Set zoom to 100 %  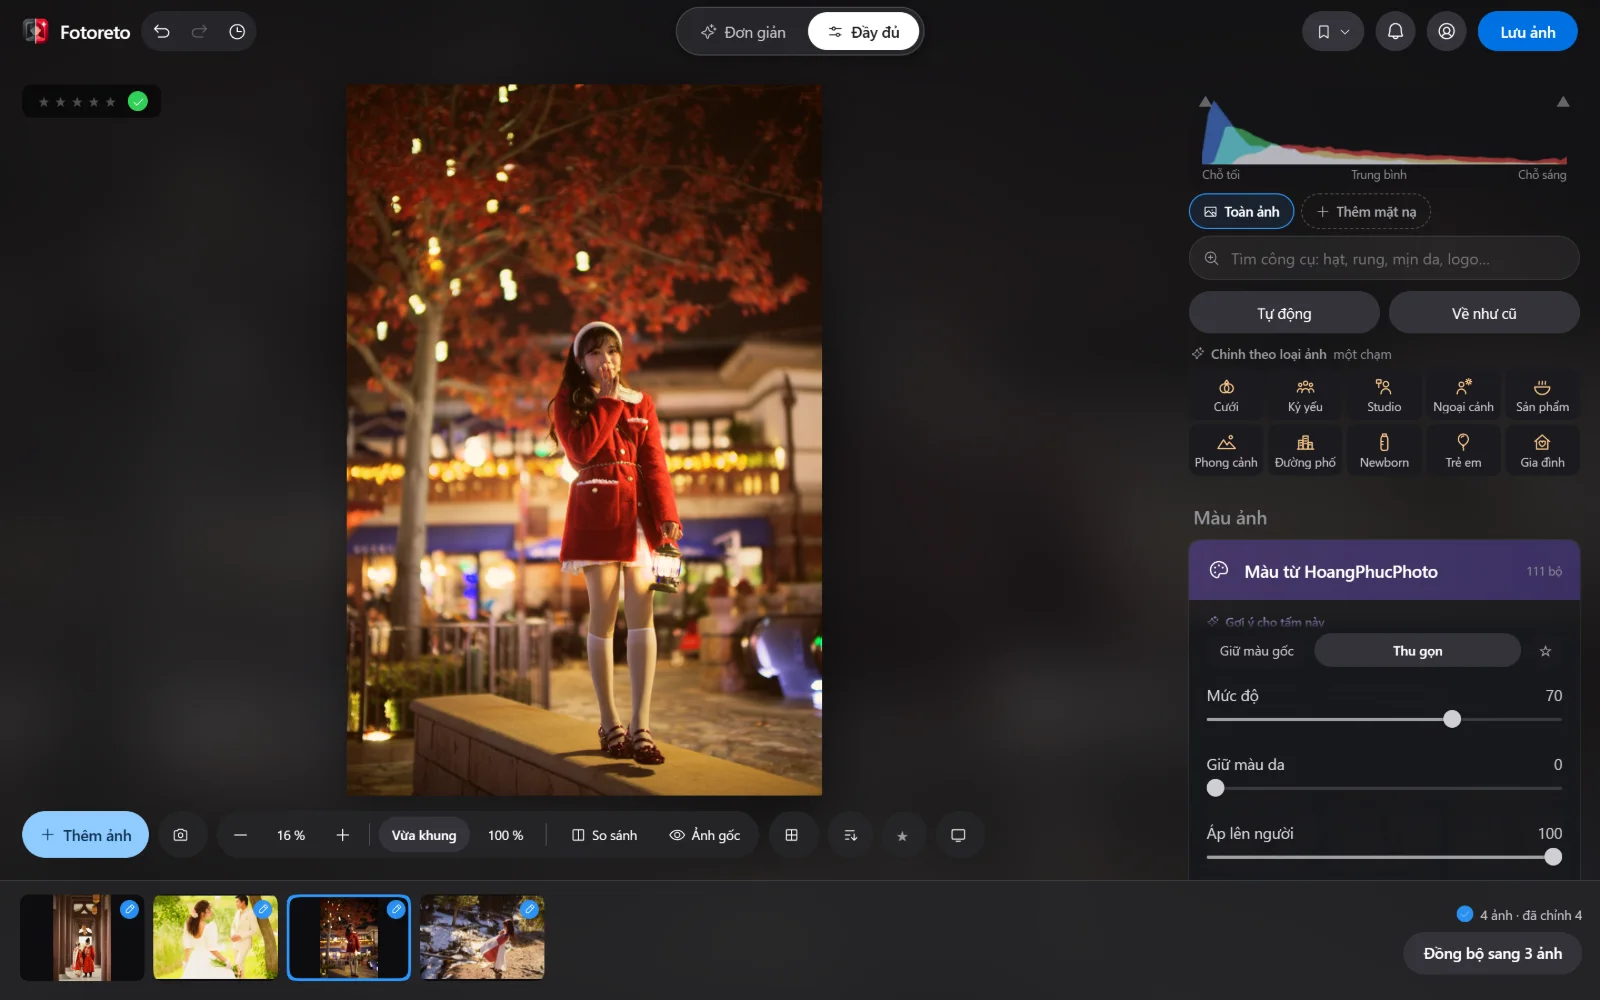click(x=505, y=835)
